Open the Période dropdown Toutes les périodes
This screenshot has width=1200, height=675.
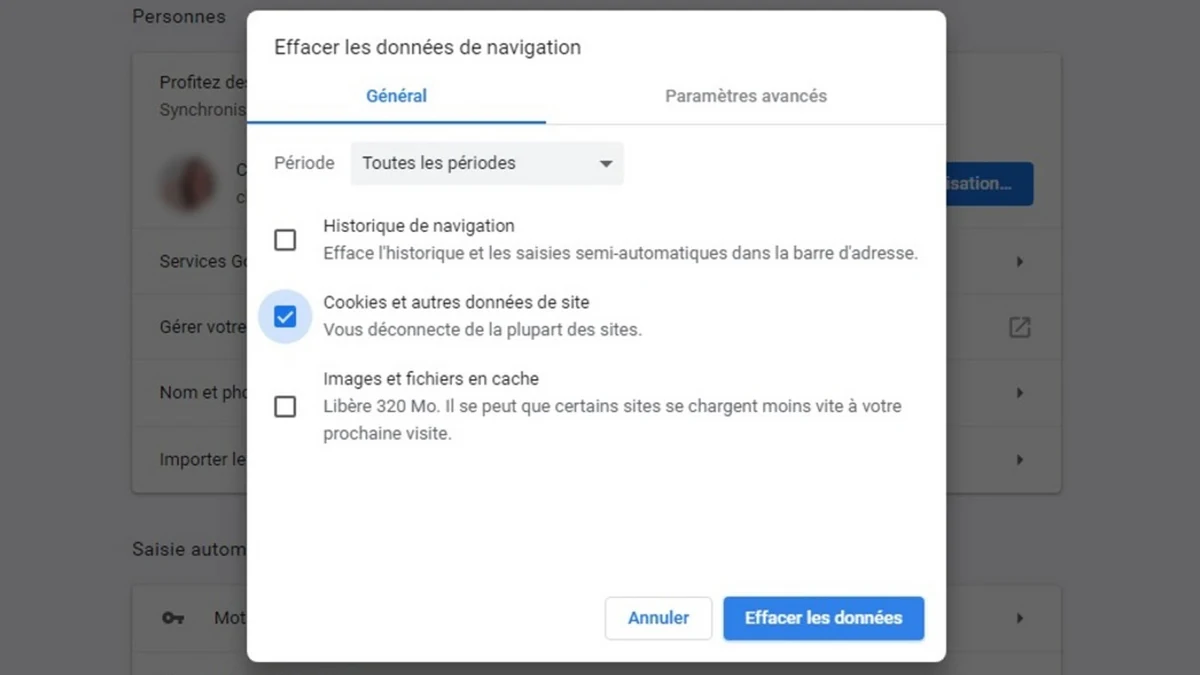click(x=487, y=163)
